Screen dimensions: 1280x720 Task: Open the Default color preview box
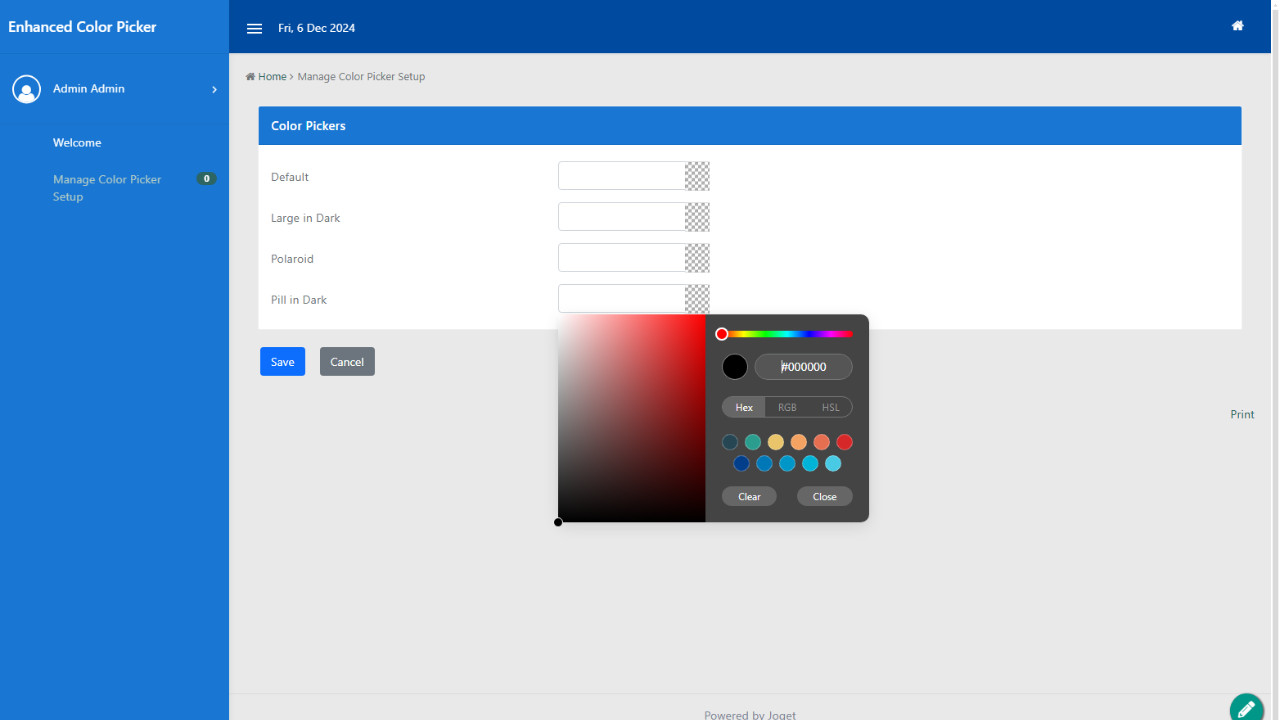click(697, 176)
